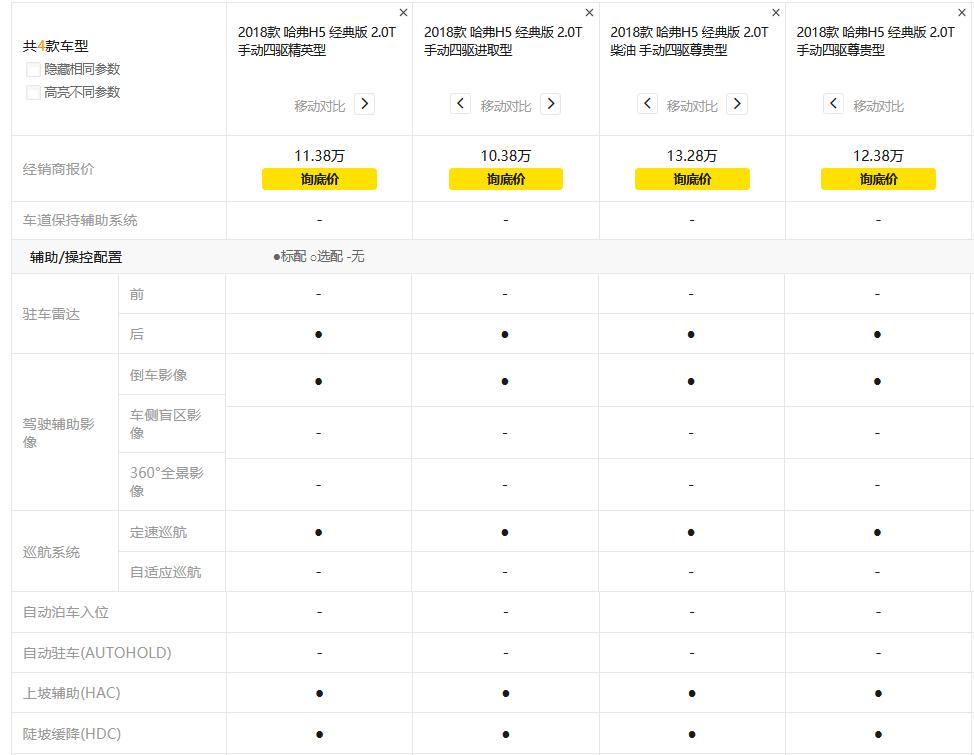Click 询底价 under the 12.38万 price
The height and width of the screenshot is (755, 974).
877,179
